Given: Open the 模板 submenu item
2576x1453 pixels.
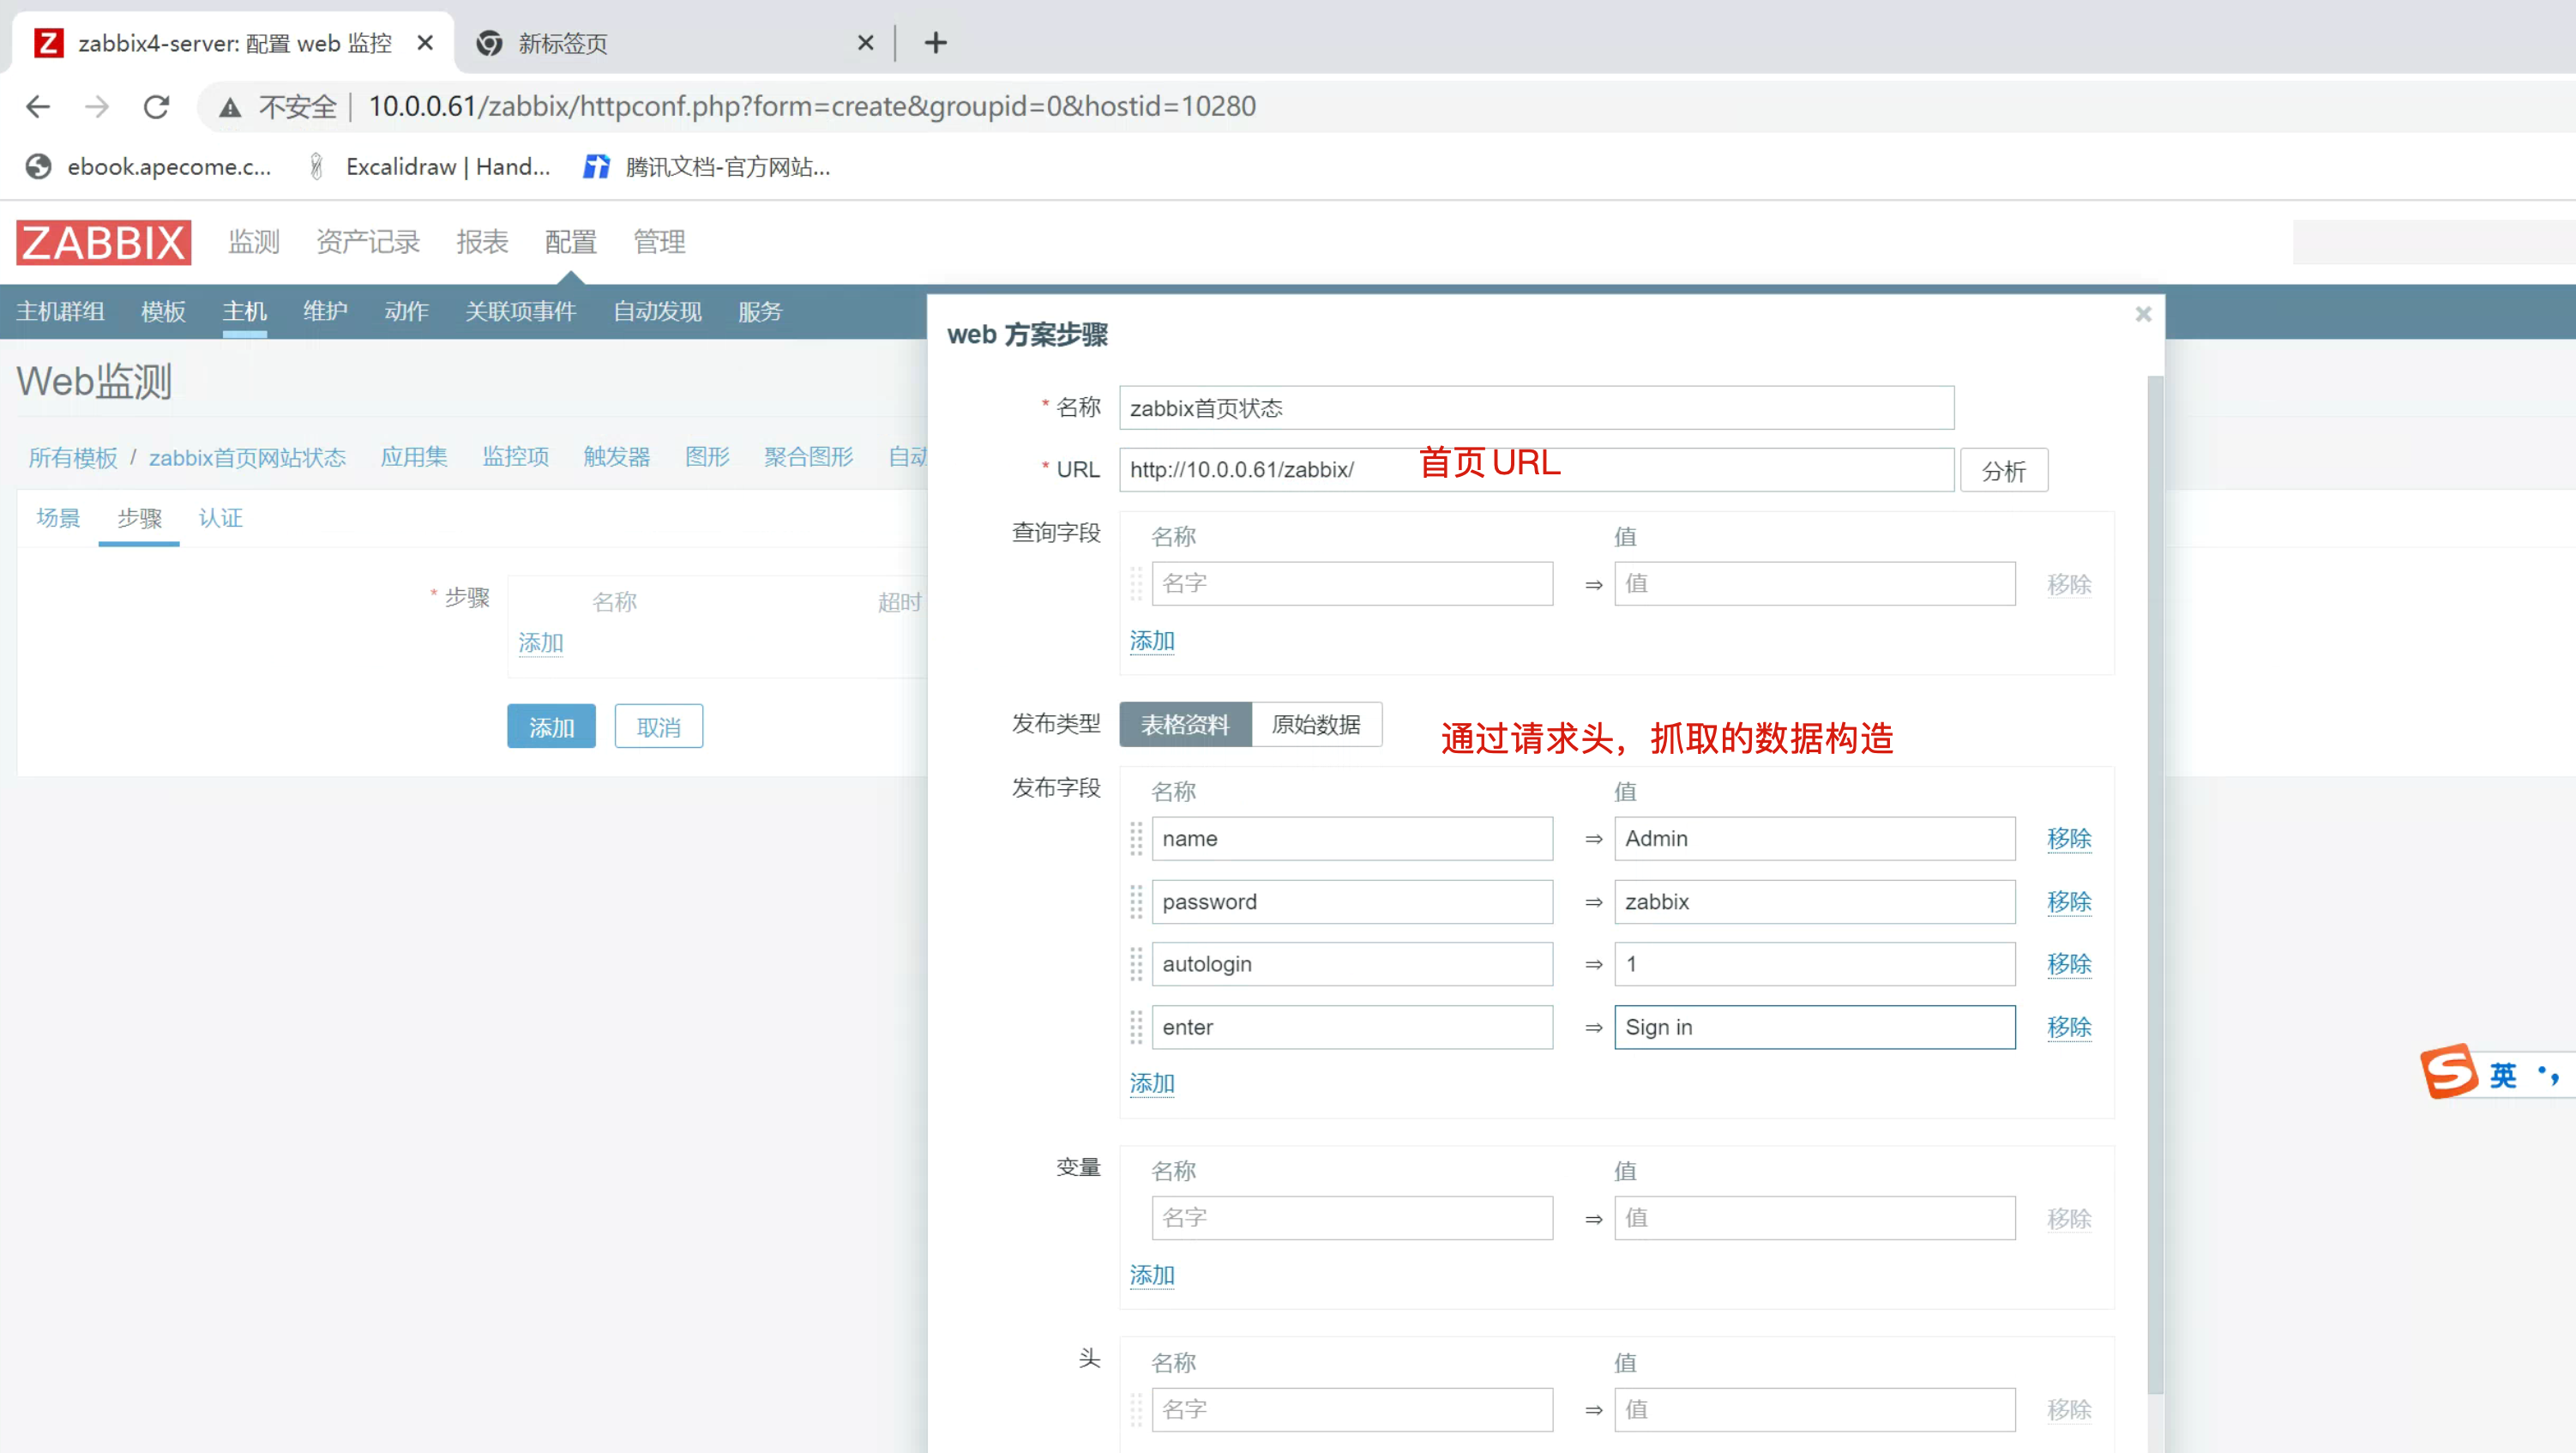Looking at the screenshot, I should [x=163, y=312].
